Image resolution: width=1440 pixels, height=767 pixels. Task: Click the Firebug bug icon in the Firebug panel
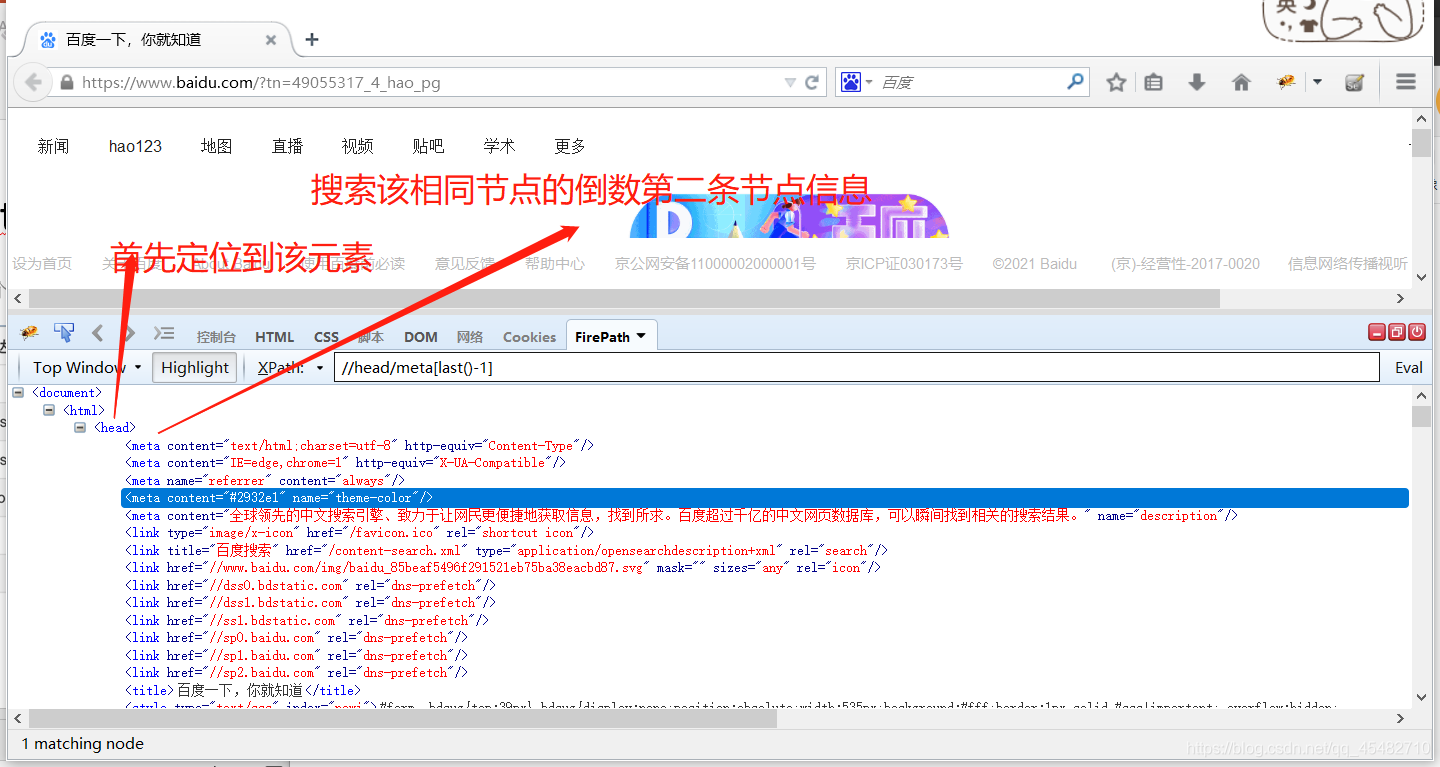(29, 333)
